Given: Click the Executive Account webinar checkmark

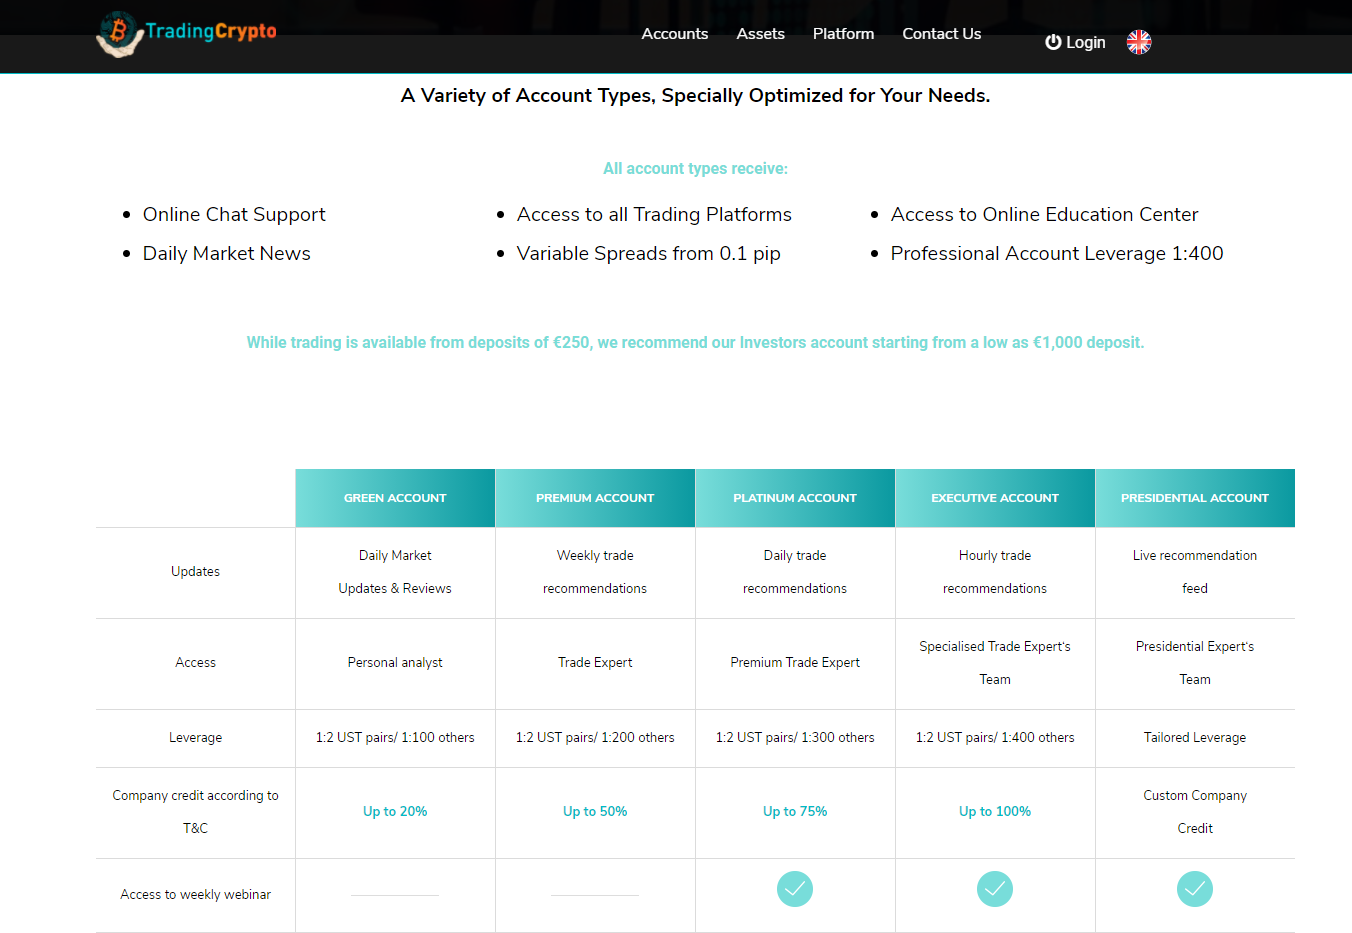Looking at the screenshot, I should coord(995,889).
